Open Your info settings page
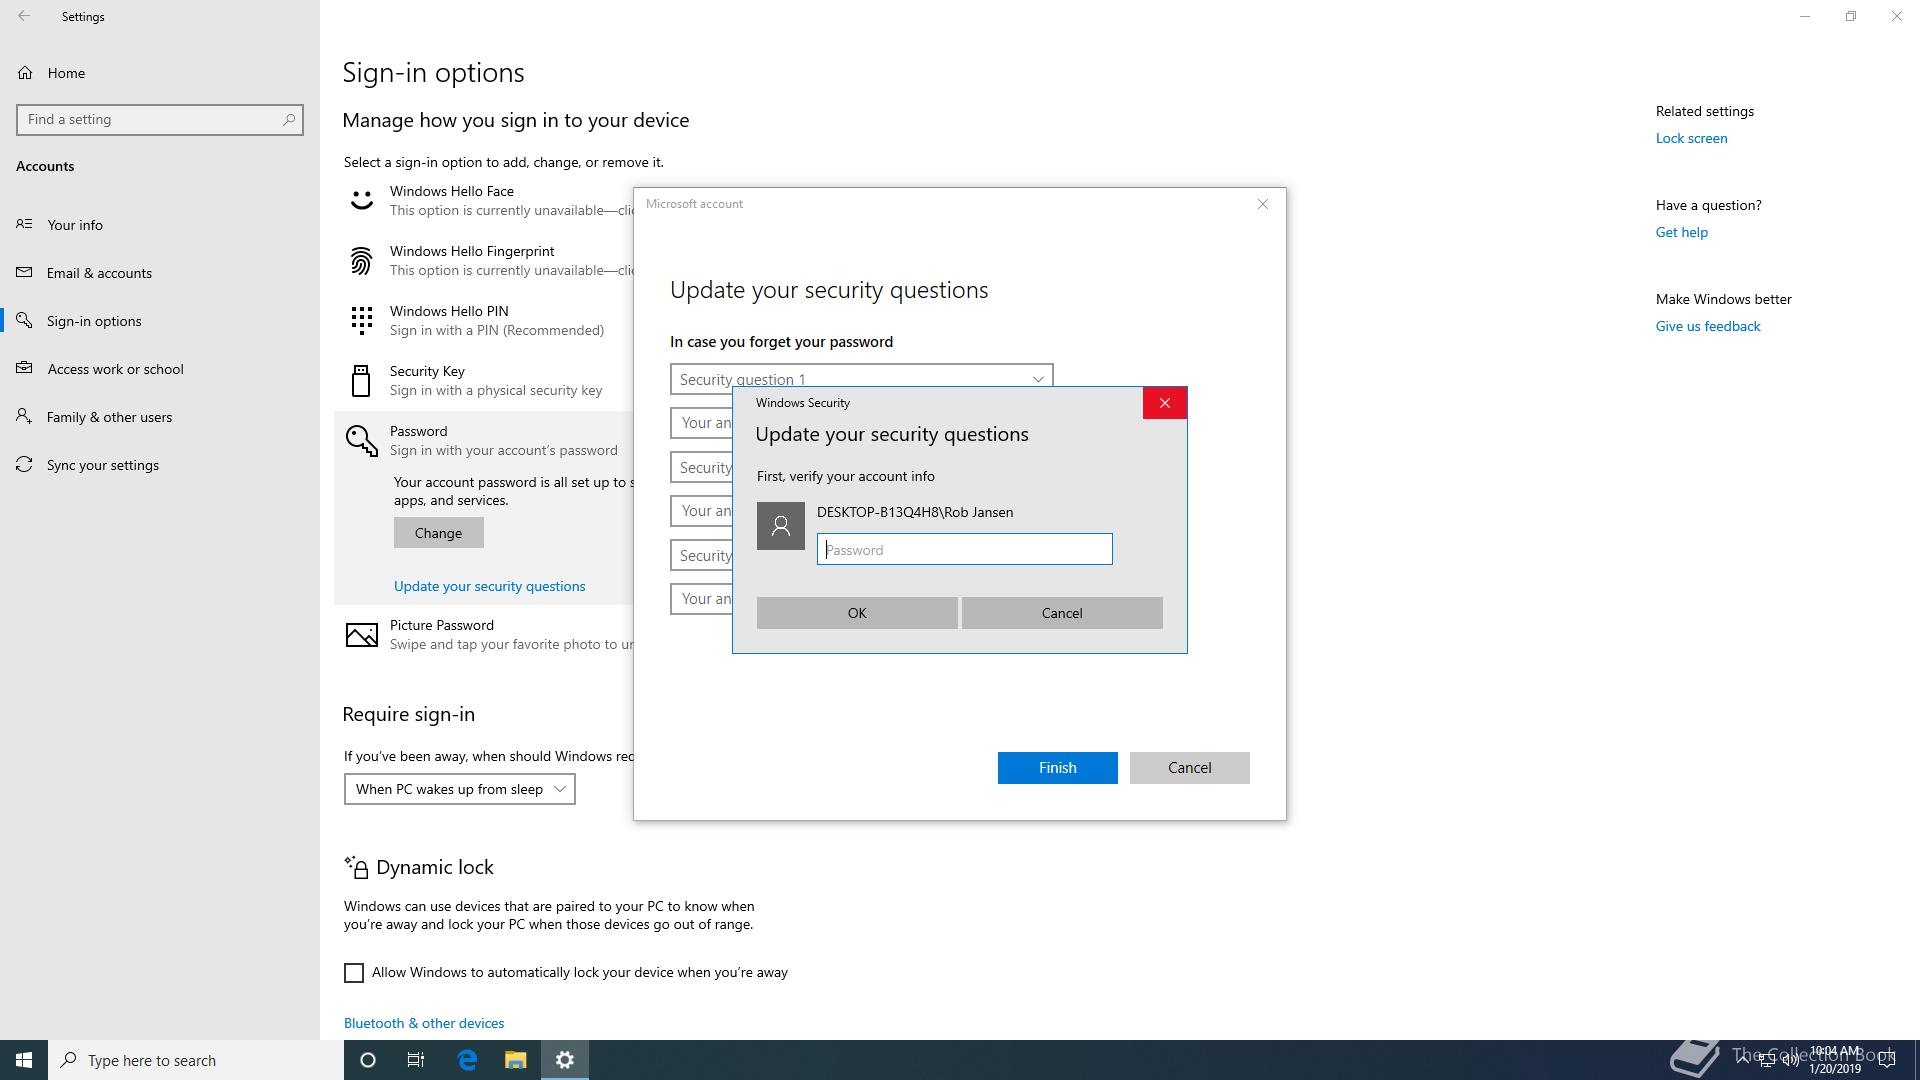The width and height of the screenshot is (1920, 1080). tap(75, 225)
